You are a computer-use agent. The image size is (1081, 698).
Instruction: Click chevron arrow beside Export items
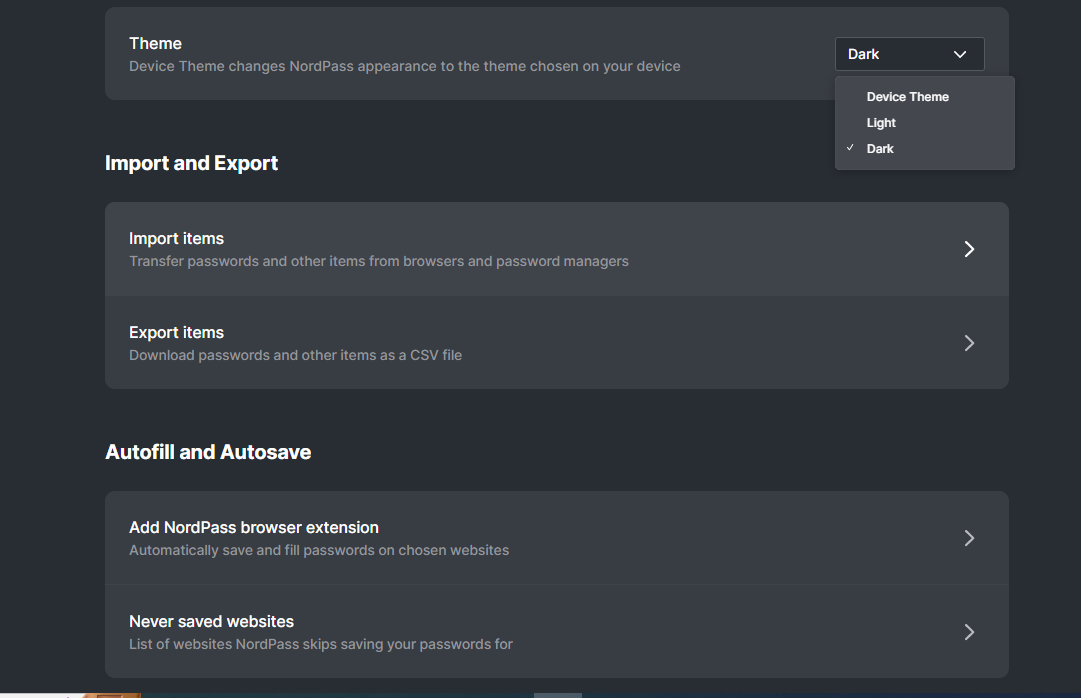pos(969,343)
